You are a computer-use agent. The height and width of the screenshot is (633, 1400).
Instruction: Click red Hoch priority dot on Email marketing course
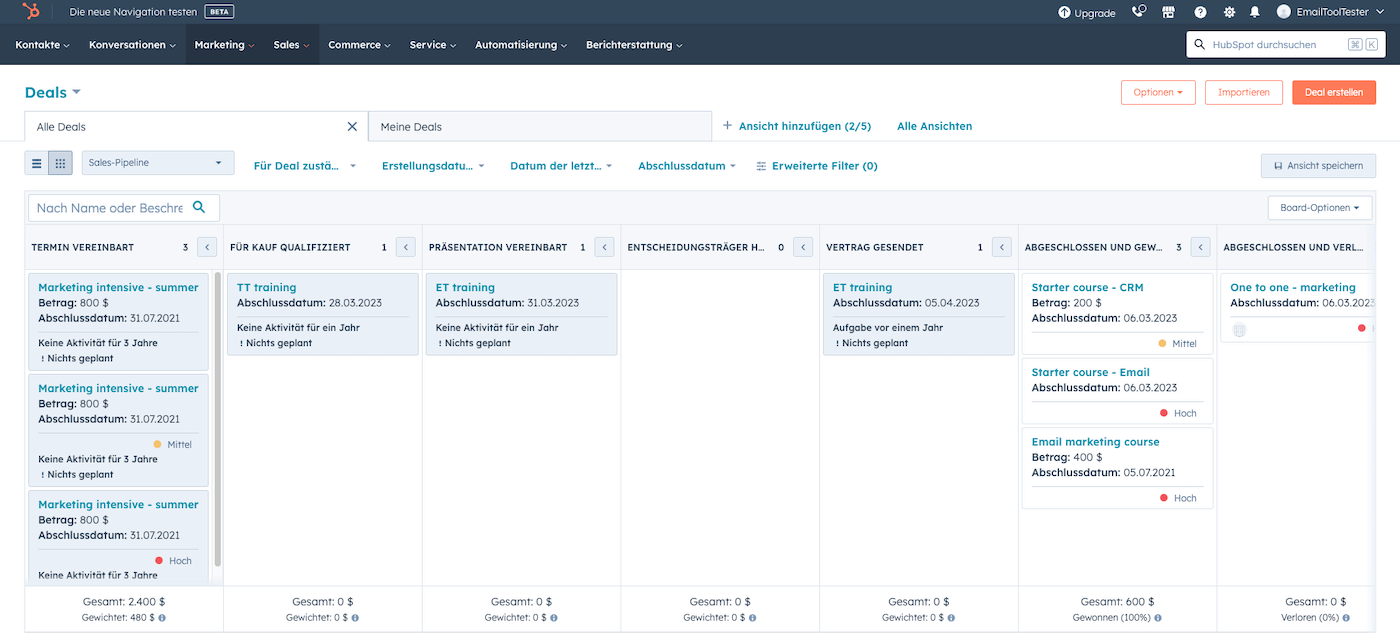[x=1163, y=498]
